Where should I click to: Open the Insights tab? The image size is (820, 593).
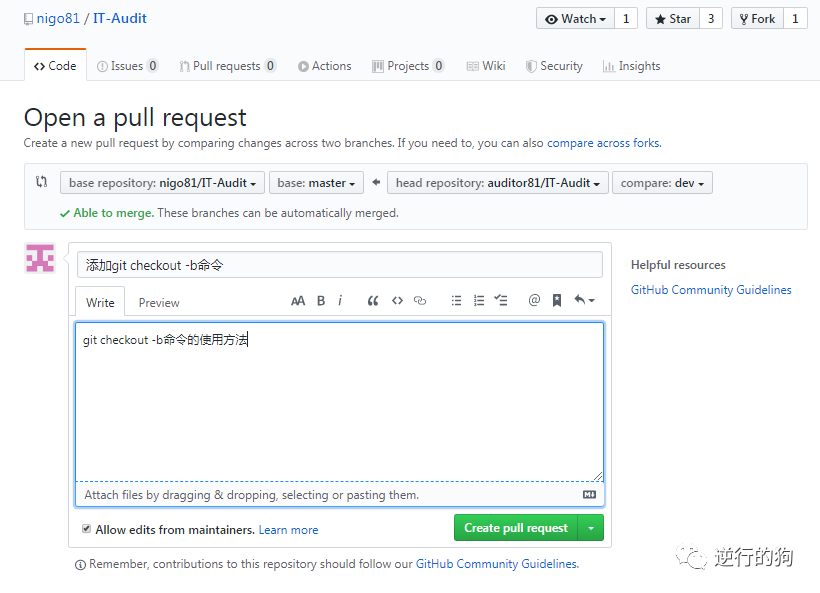click(x=632, y=66)
